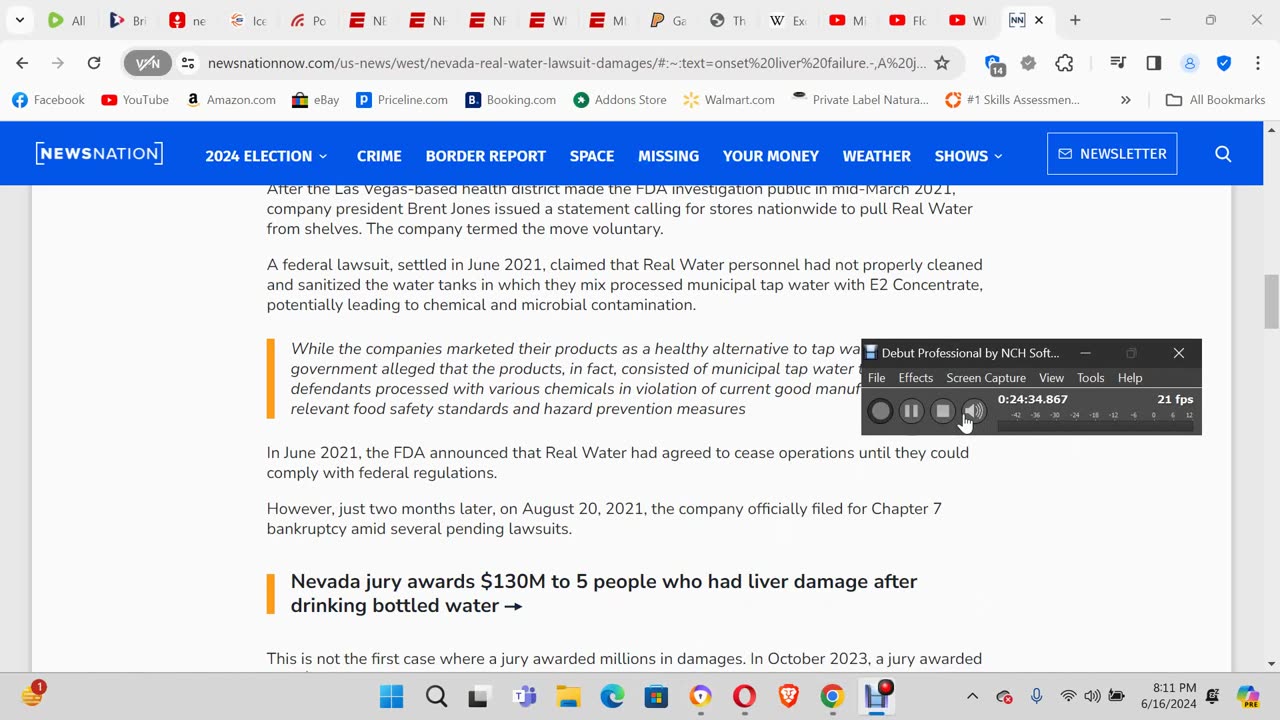Open Chrome Extensions puzzle icon
Image resolution: width=1280 pixels, height=720 pixels.
(1064, 63)
